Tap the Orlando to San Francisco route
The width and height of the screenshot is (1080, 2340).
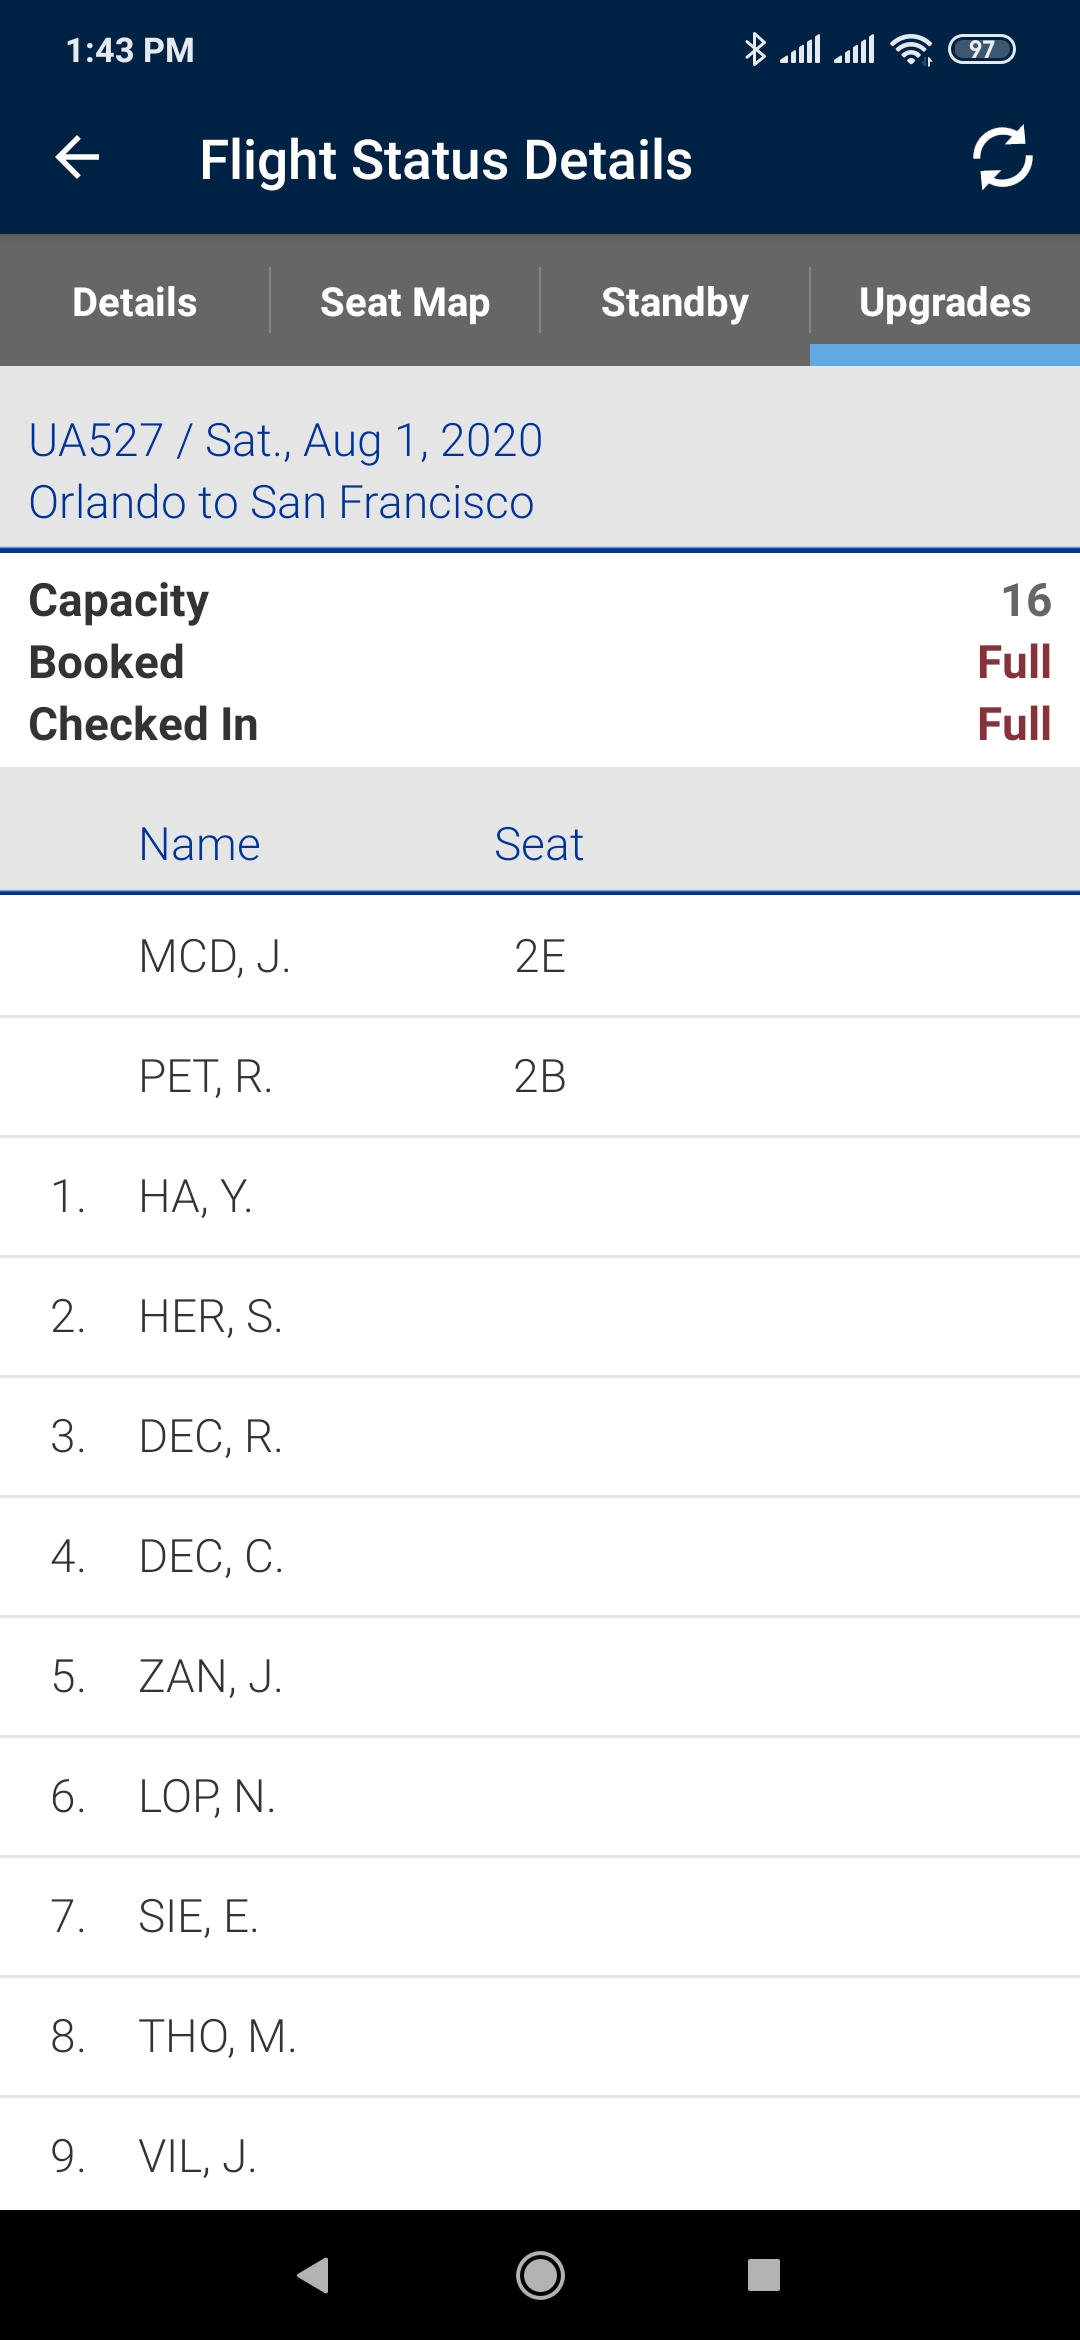click(x=281, y=502)
